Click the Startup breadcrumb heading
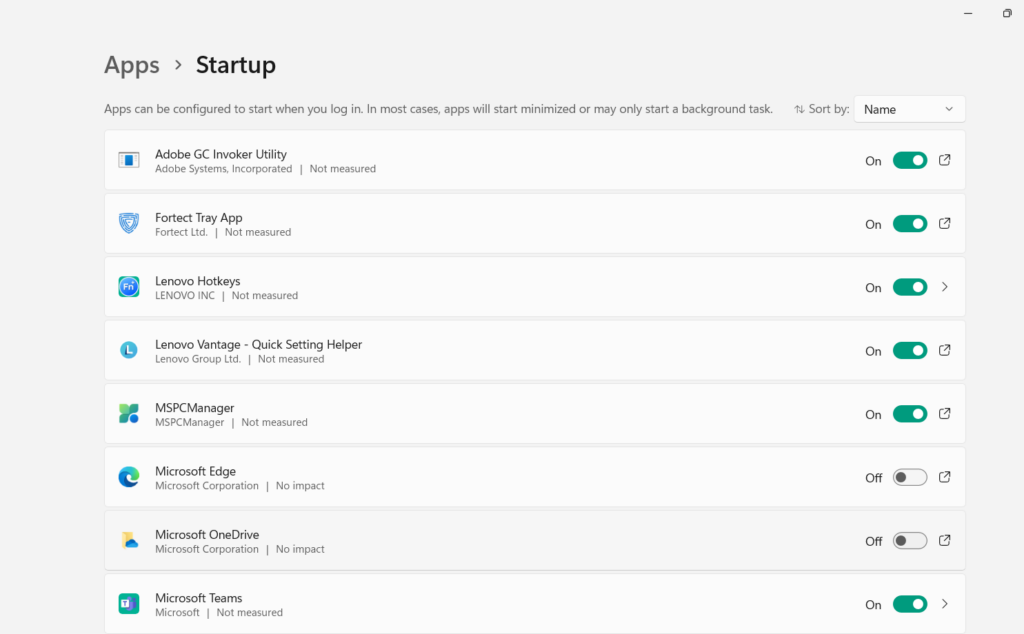 coord(235,65)
